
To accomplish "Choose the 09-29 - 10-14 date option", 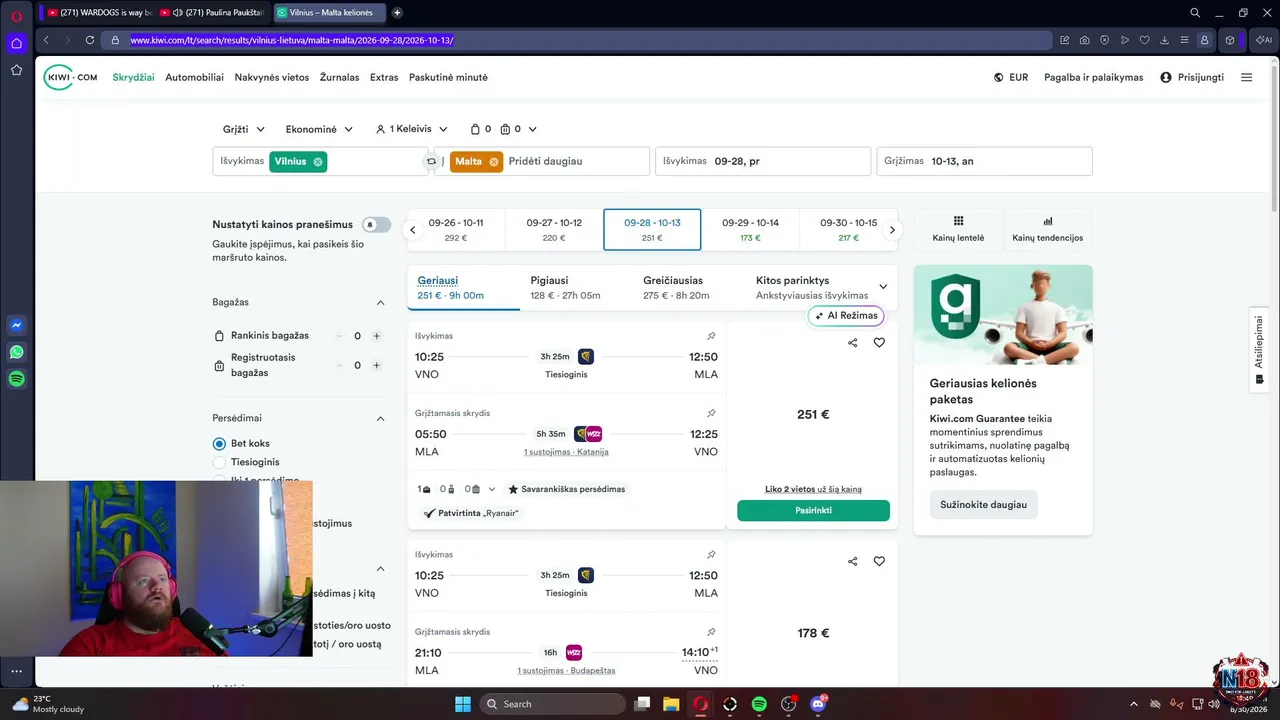I will point(750,230).
